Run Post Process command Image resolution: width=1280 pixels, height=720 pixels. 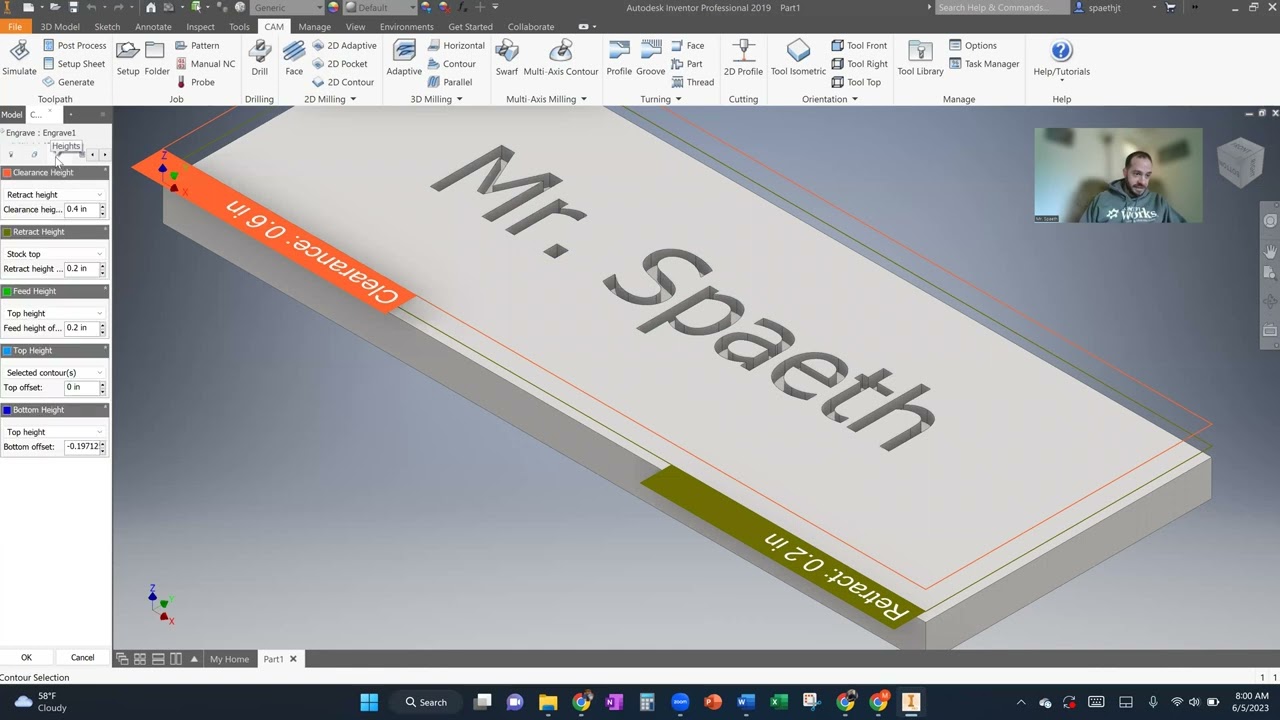[x=74, y=45]
